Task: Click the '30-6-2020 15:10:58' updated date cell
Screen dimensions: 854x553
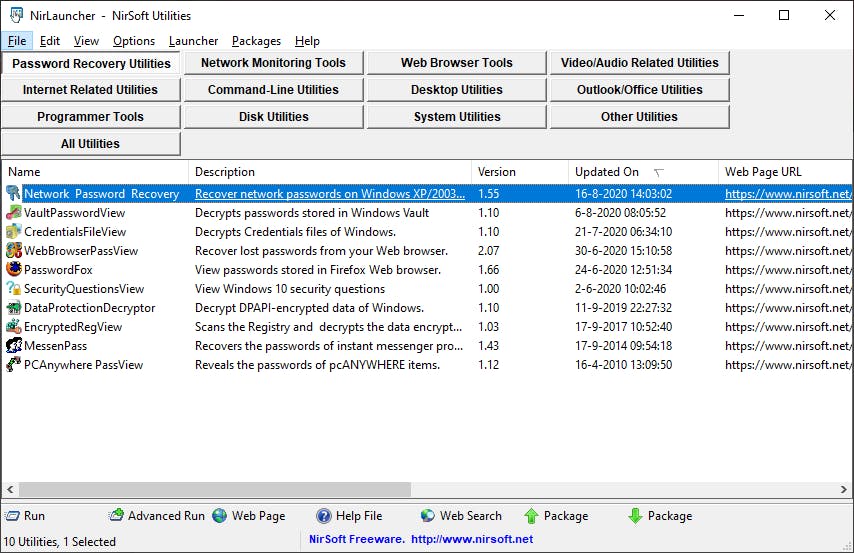Action: (624, 251)
